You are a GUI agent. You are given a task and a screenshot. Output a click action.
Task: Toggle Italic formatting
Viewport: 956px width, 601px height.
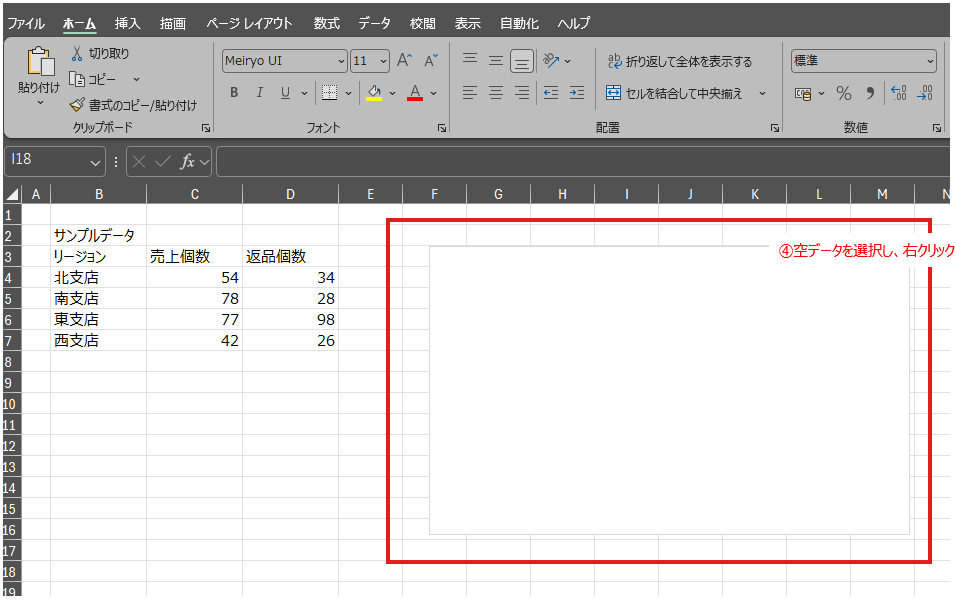pyautogui.click(x=260, y=93)
